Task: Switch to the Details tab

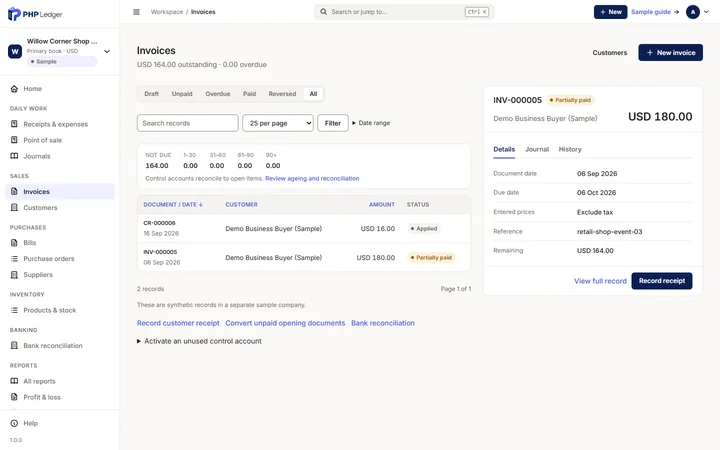Action: (x=504, y=149)
